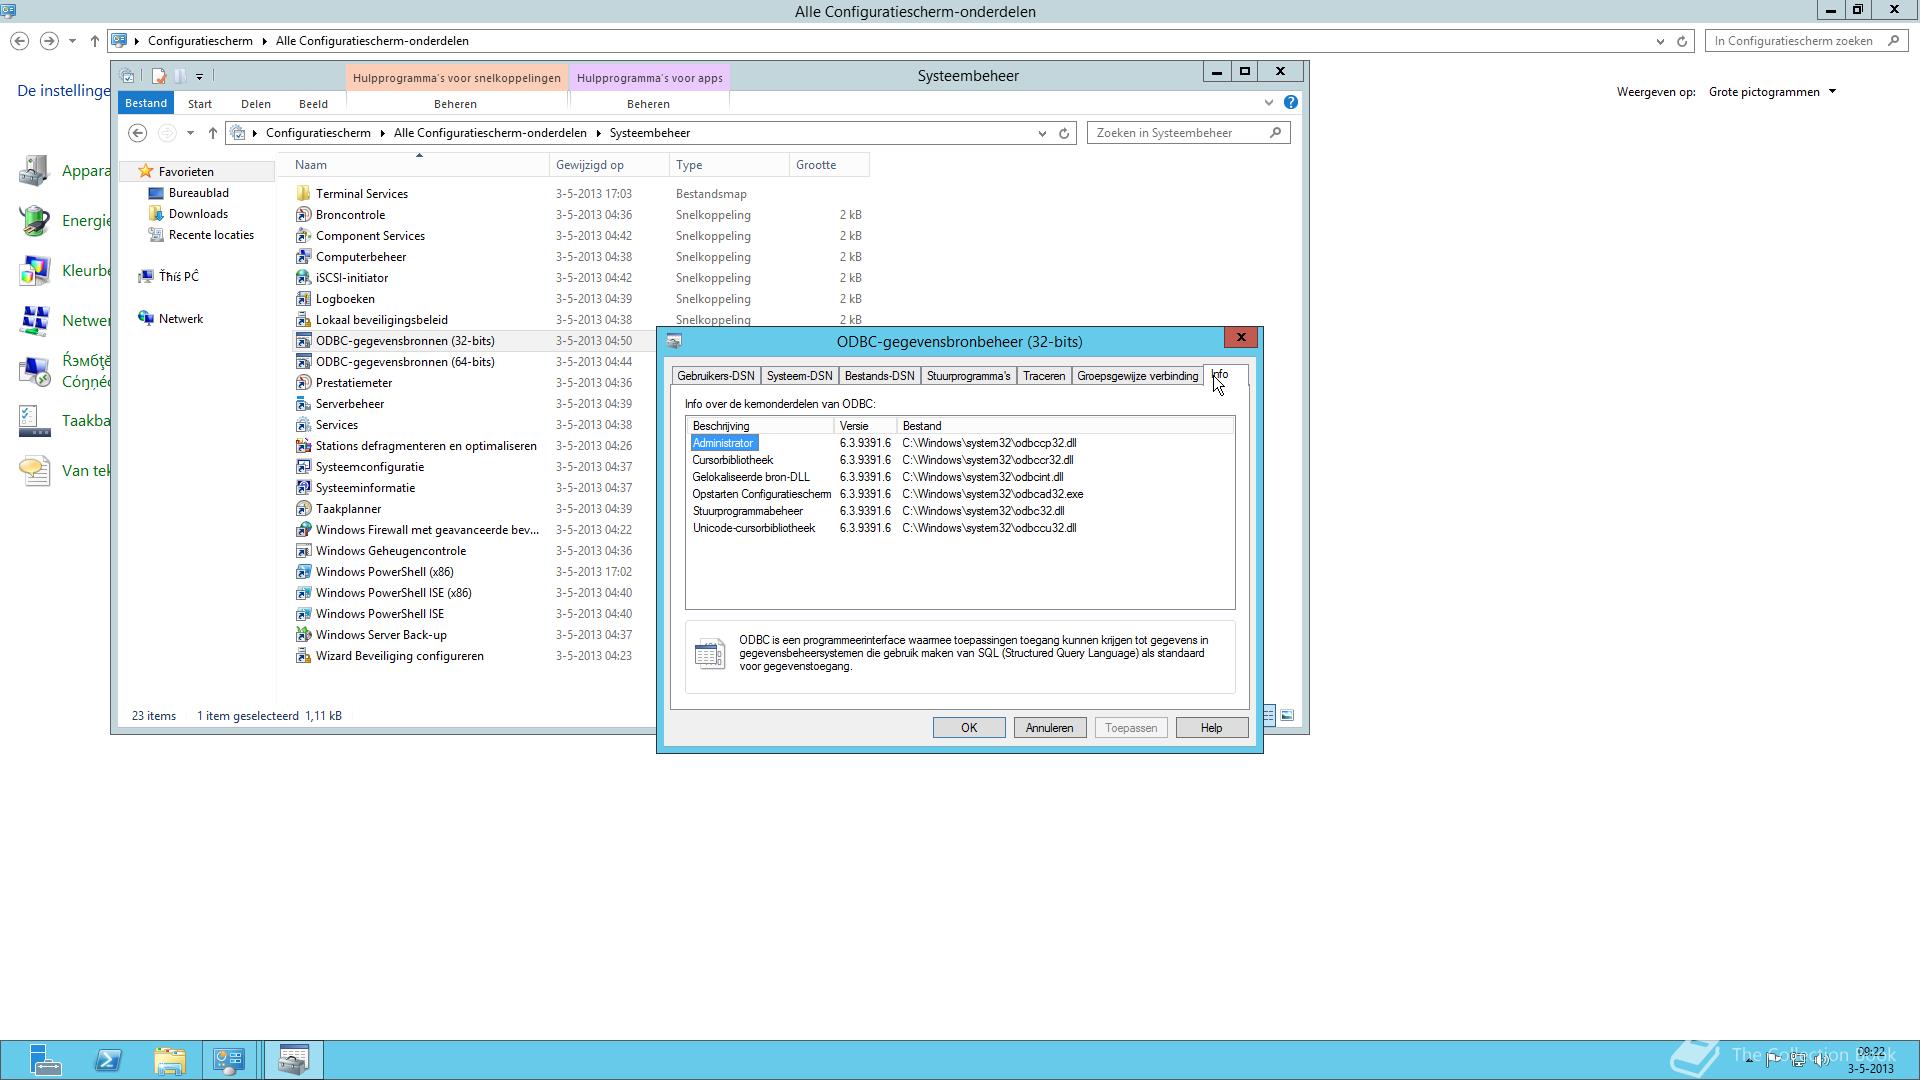Click Annuleren in ODBC dialog
The width and height of the screenshot is (1920, 1080).
(1049, 728)
